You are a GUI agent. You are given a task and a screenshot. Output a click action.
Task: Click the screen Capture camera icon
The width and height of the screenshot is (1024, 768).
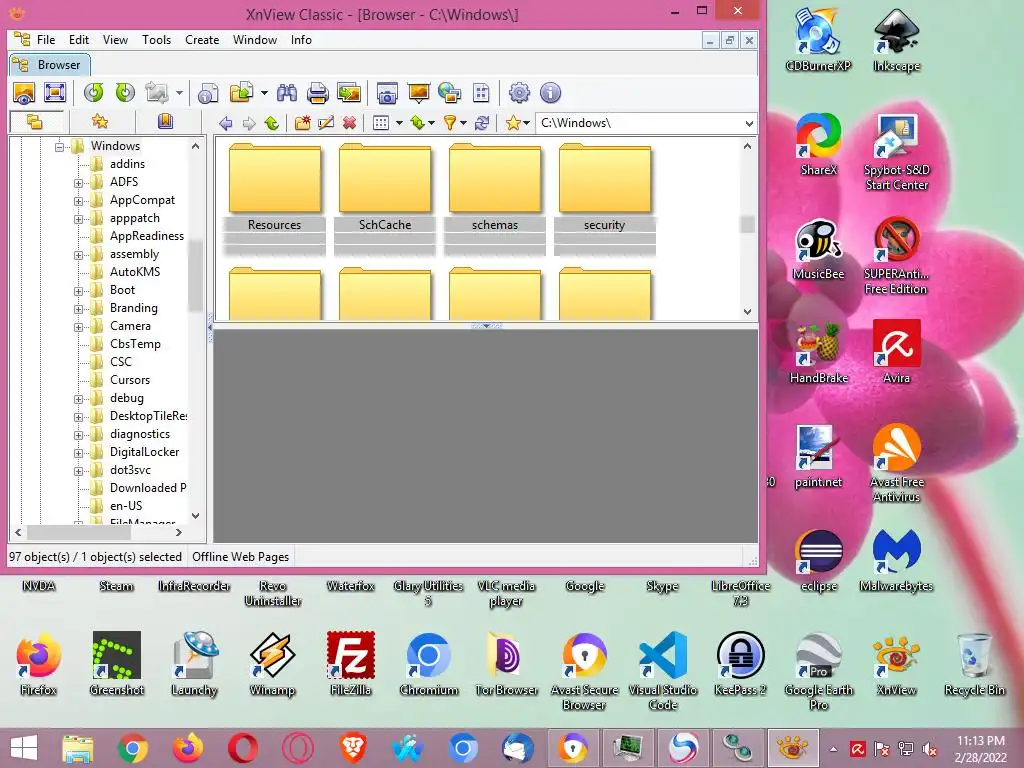[x=387, y=93]
